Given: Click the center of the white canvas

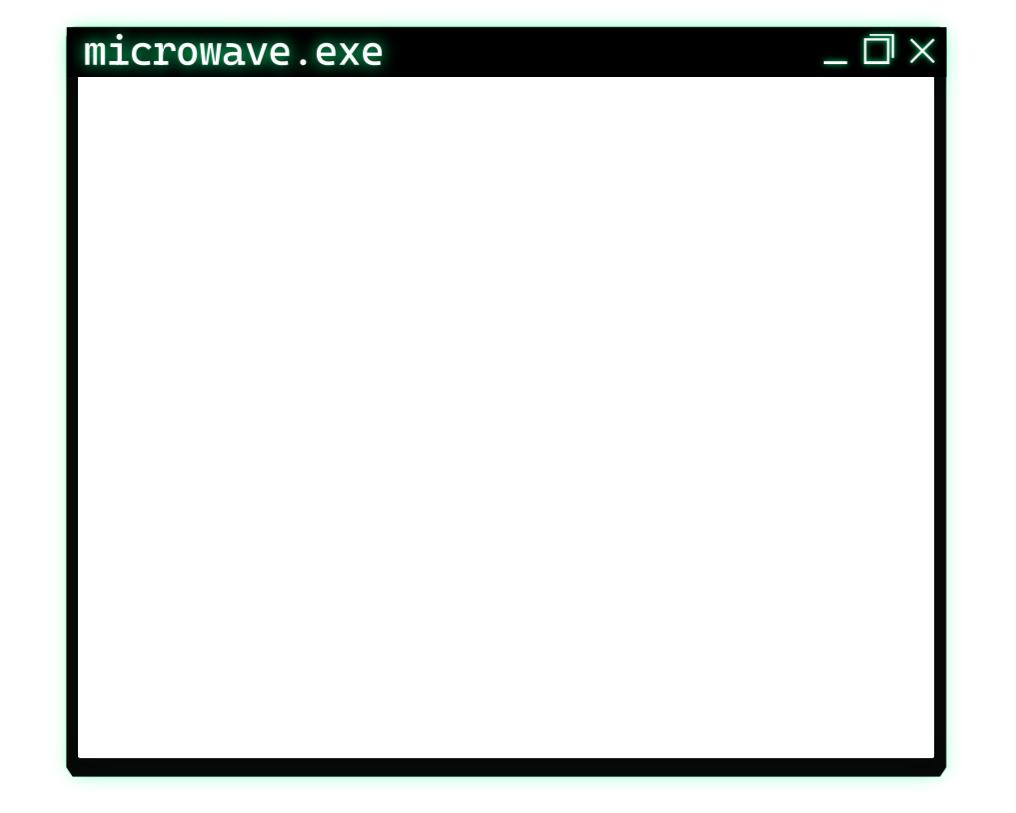Looking at the screenshot, I should click(x=506, y=417).
